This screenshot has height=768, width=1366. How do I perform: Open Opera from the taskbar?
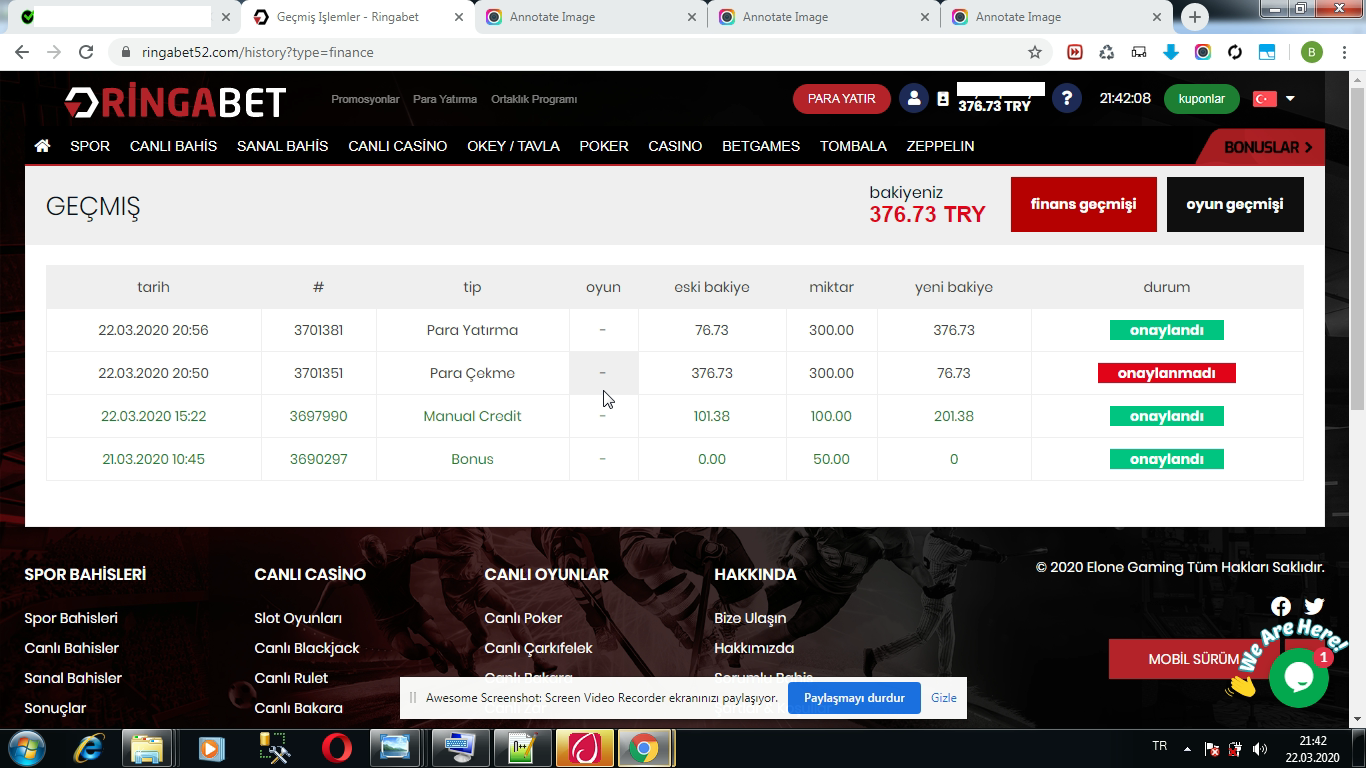click(x=336, y=748)
